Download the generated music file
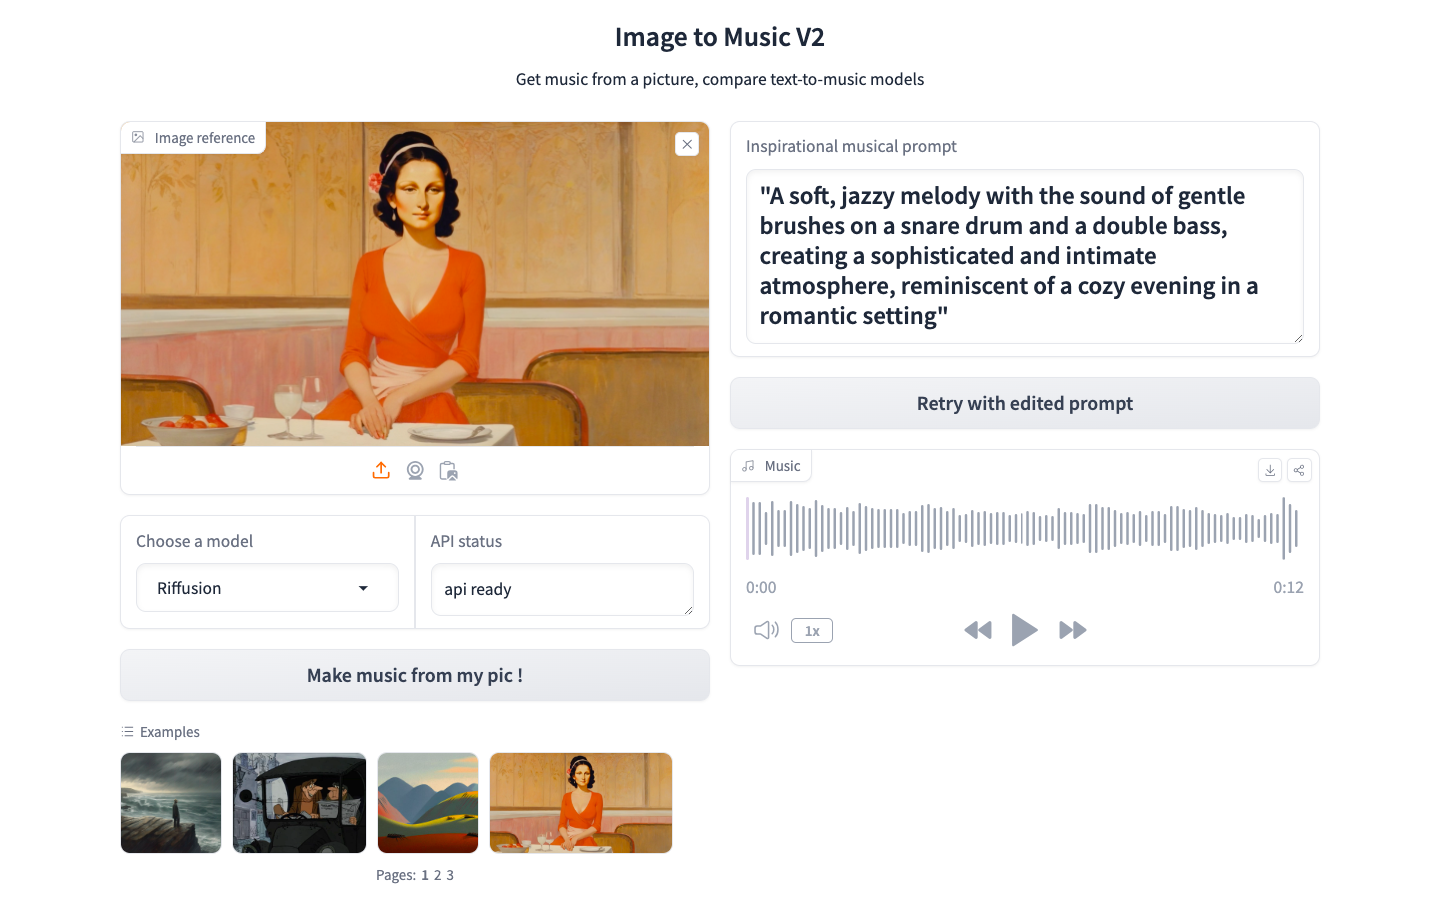The image size is (1440, 900). pos(1270,470)
